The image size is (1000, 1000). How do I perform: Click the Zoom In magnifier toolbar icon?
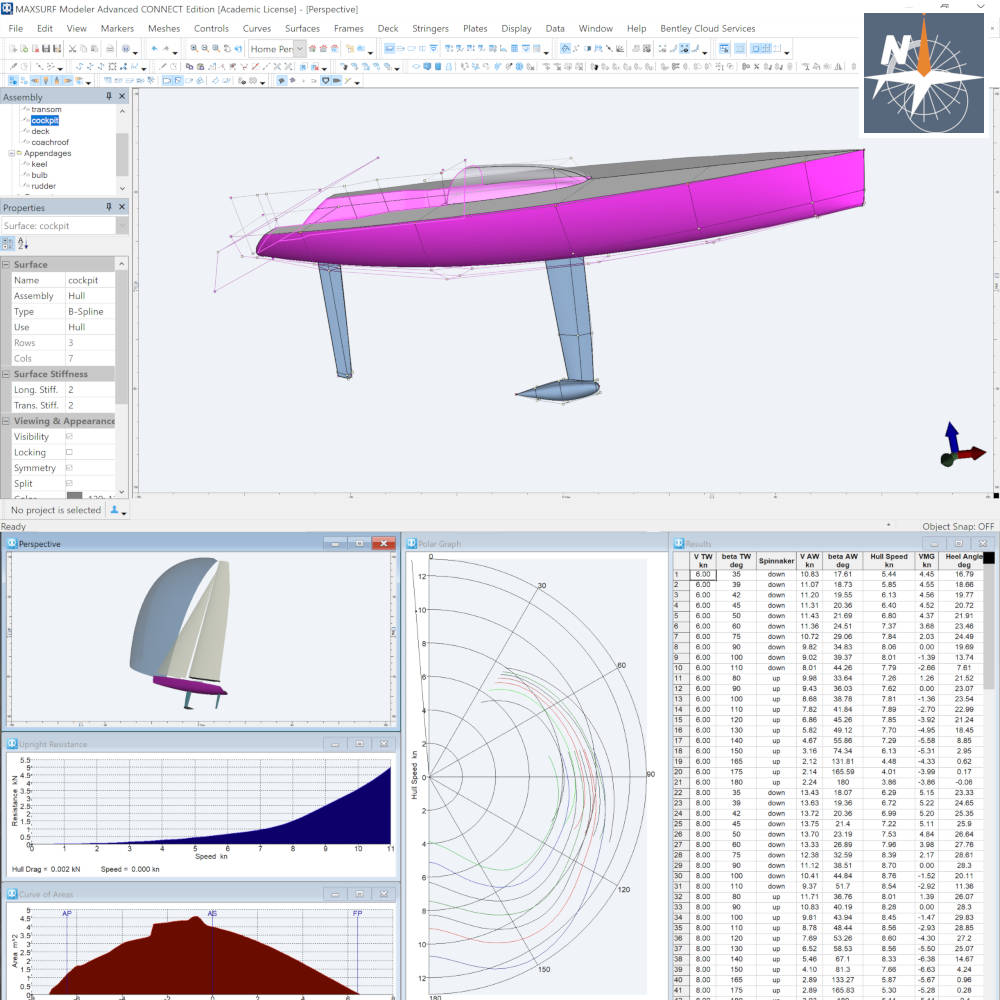click(193, 48)
